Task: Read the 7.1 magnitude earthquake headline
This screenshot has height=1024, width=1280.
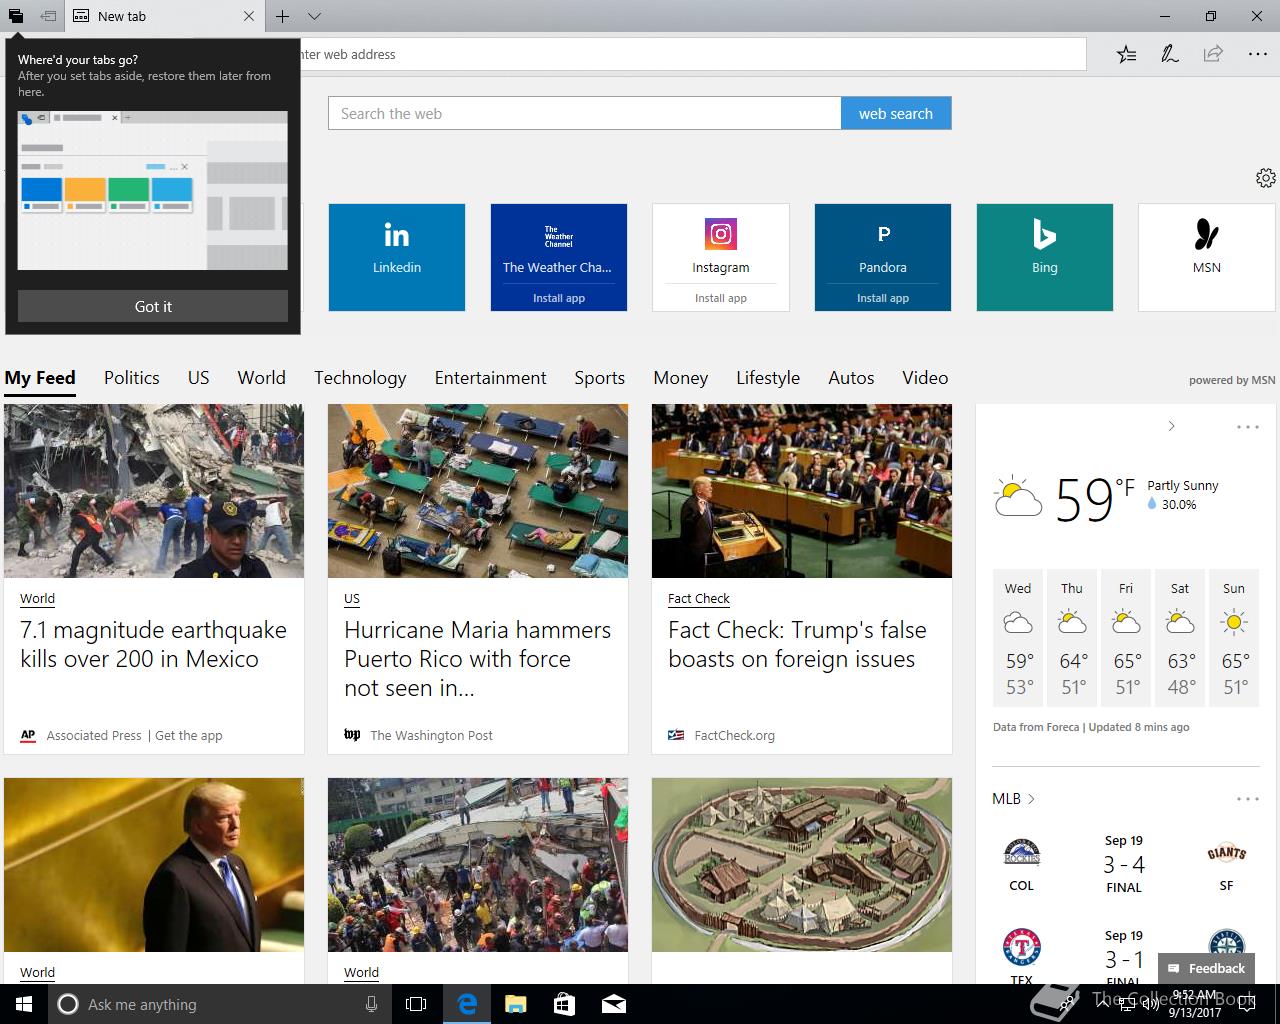Action: coord(153,644)
